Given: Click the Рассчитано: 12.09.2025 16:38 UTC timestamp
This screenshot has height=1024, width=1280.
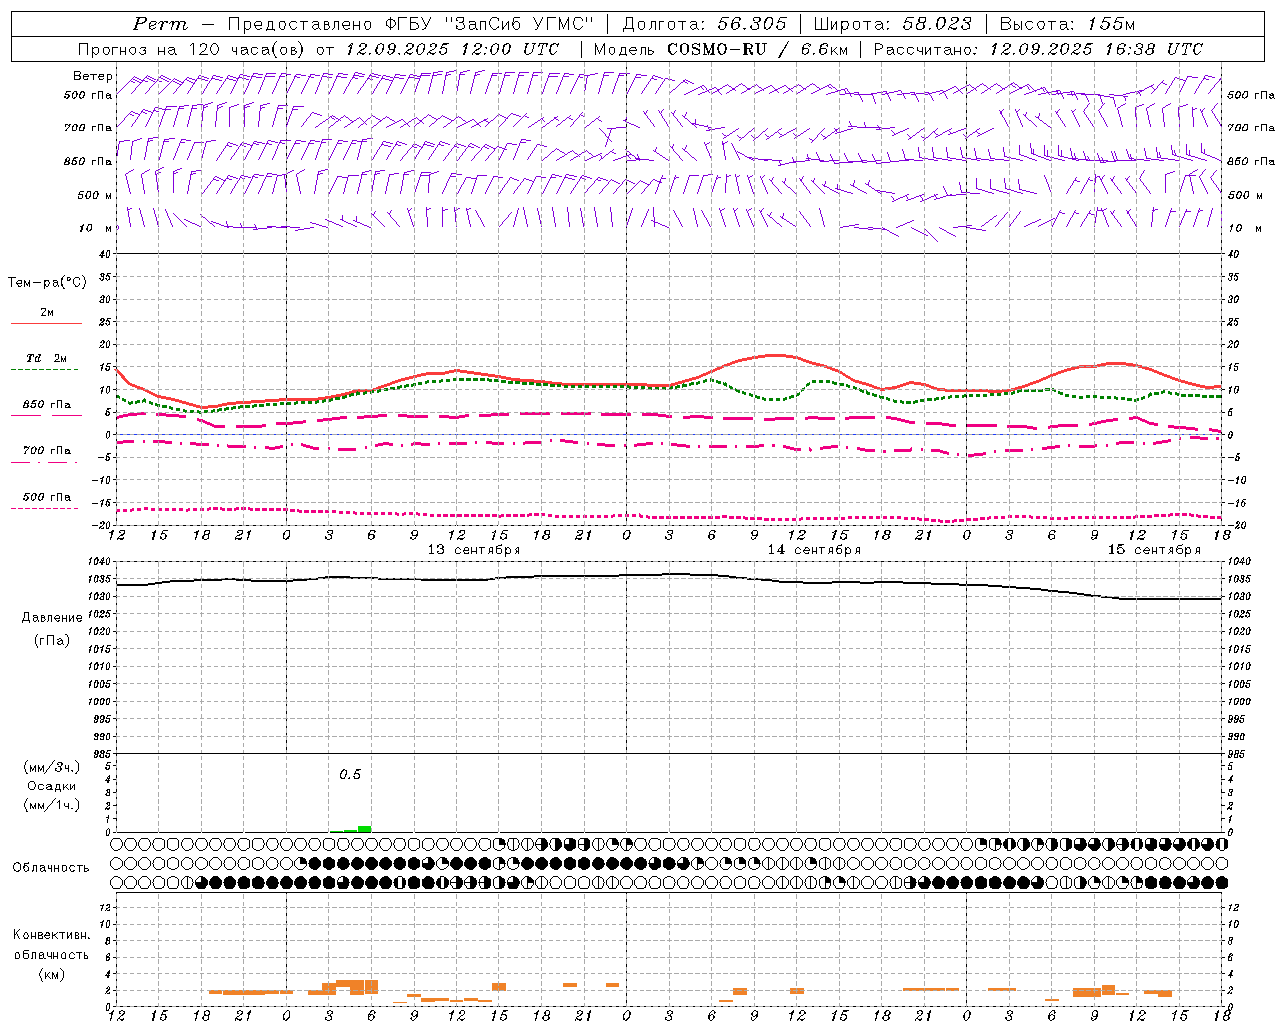Looking at the screenshot, I should [x=1038, y=49].
